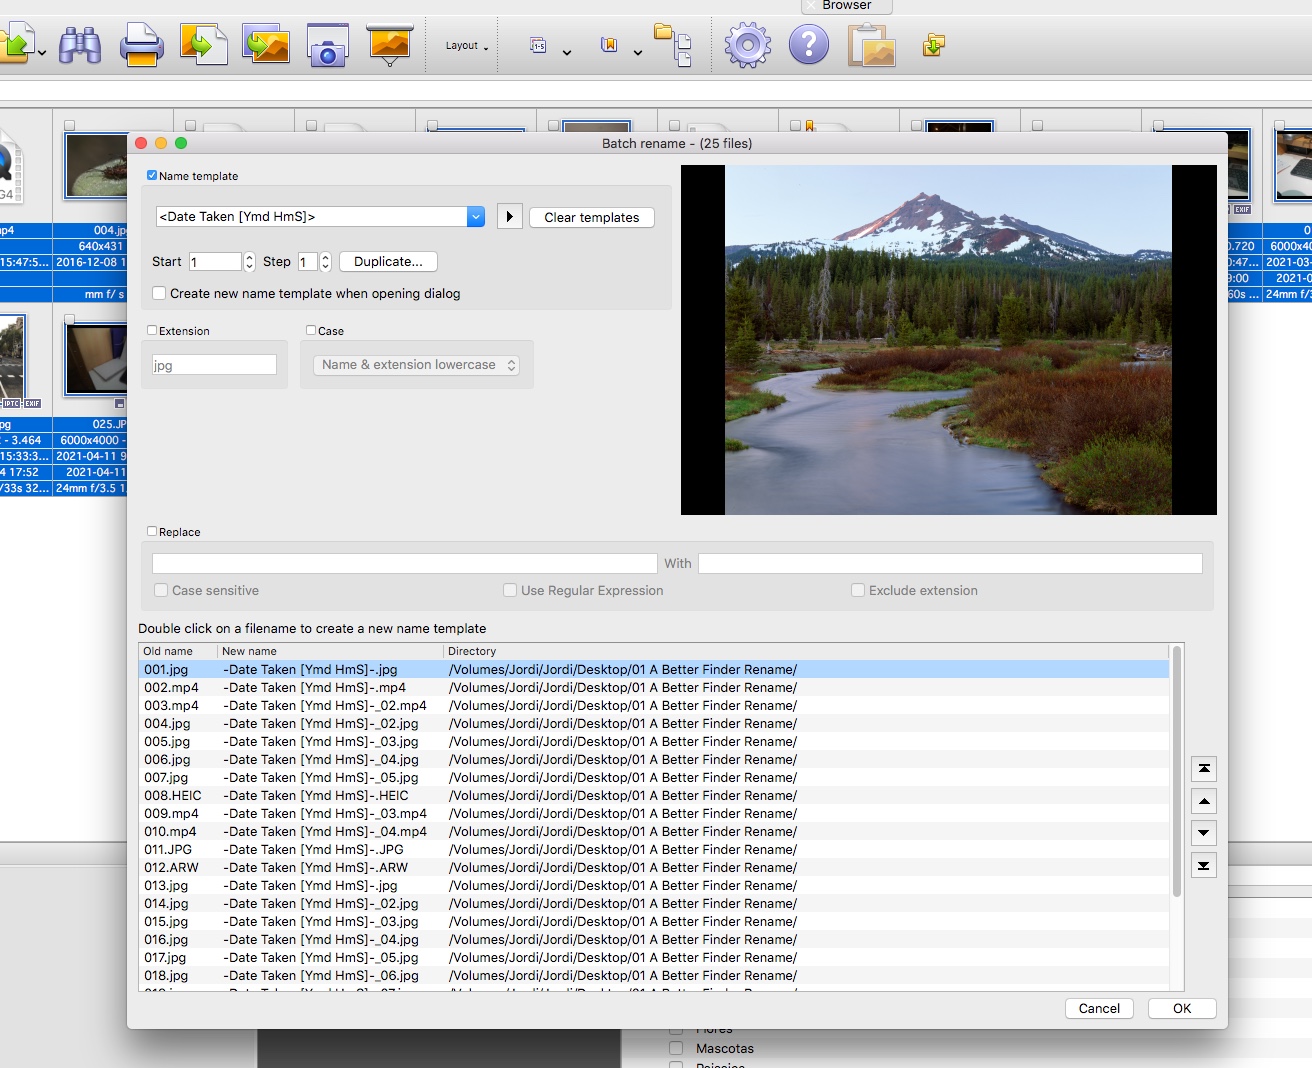1312x1068 pixels.
Task: Open 'Name & extension lowercase' dropdown
Action: (x=418, y=365)
